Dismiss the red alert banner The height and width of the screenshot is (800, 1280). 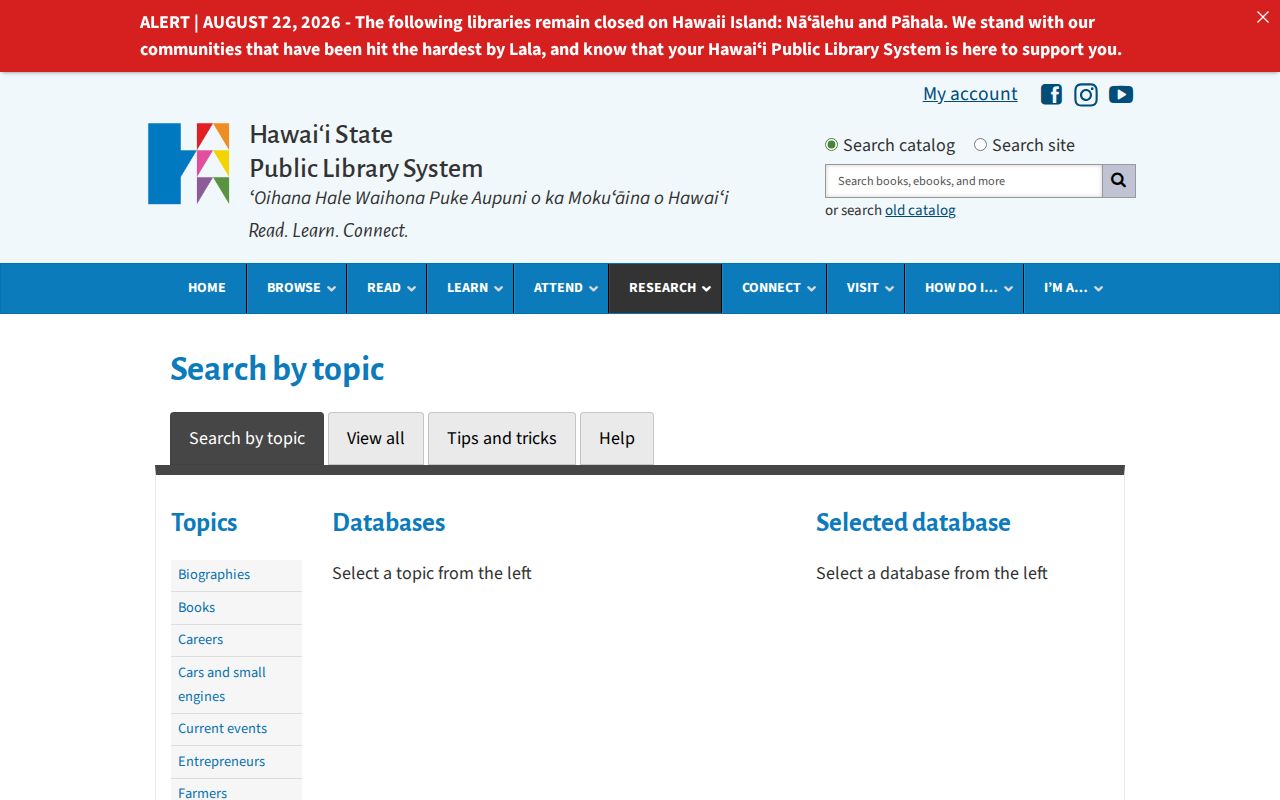(x=1262, y=17)
